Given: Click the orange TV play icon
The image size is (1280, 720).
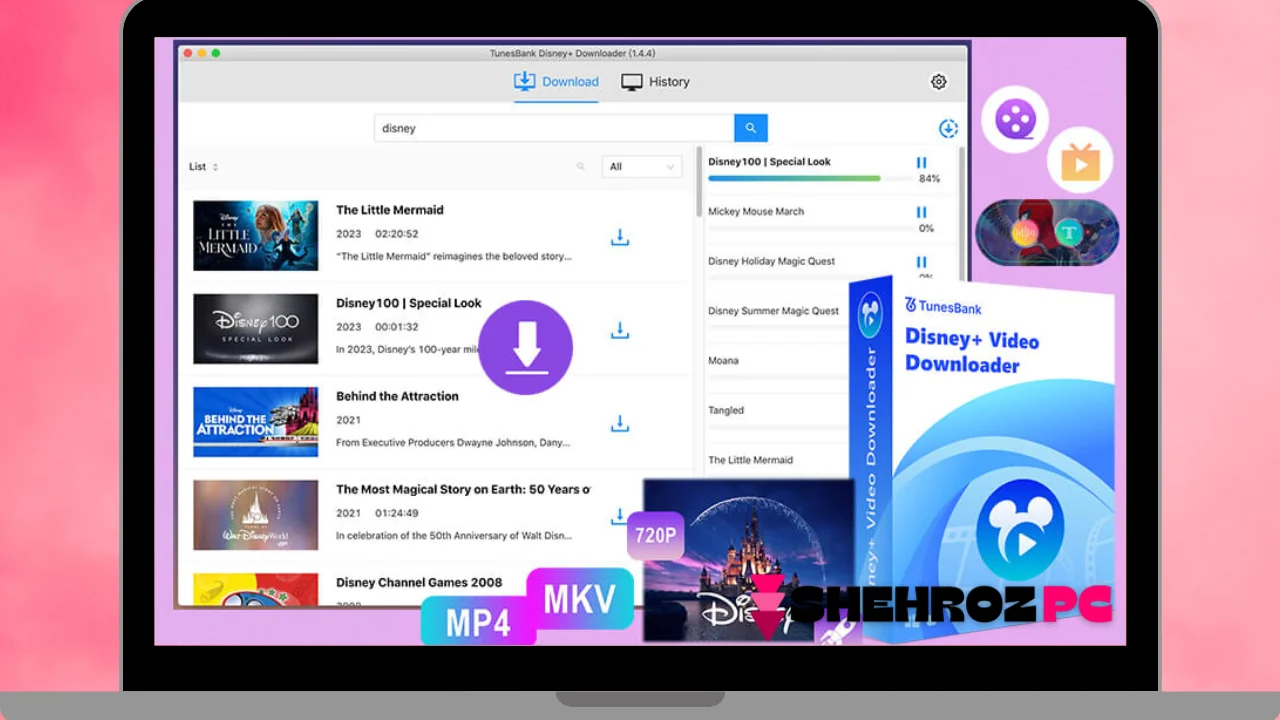Looking at the screenshot, I should click(x=1080, y=160).
